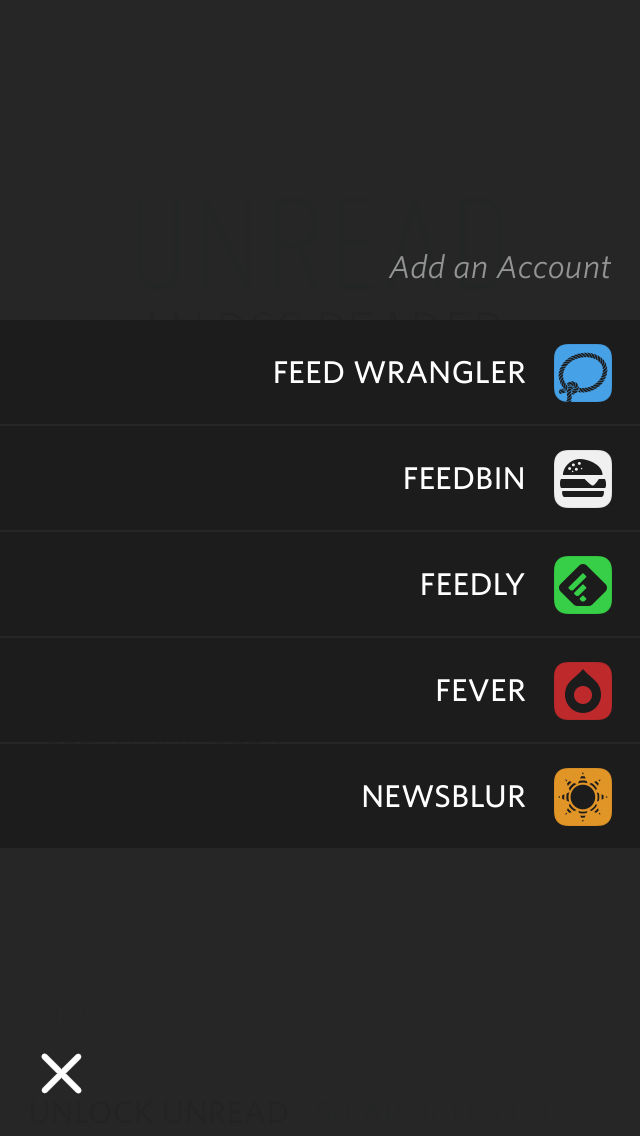
Task: Tap the orange NewsBlur sun icon
Action: (583, 797)
